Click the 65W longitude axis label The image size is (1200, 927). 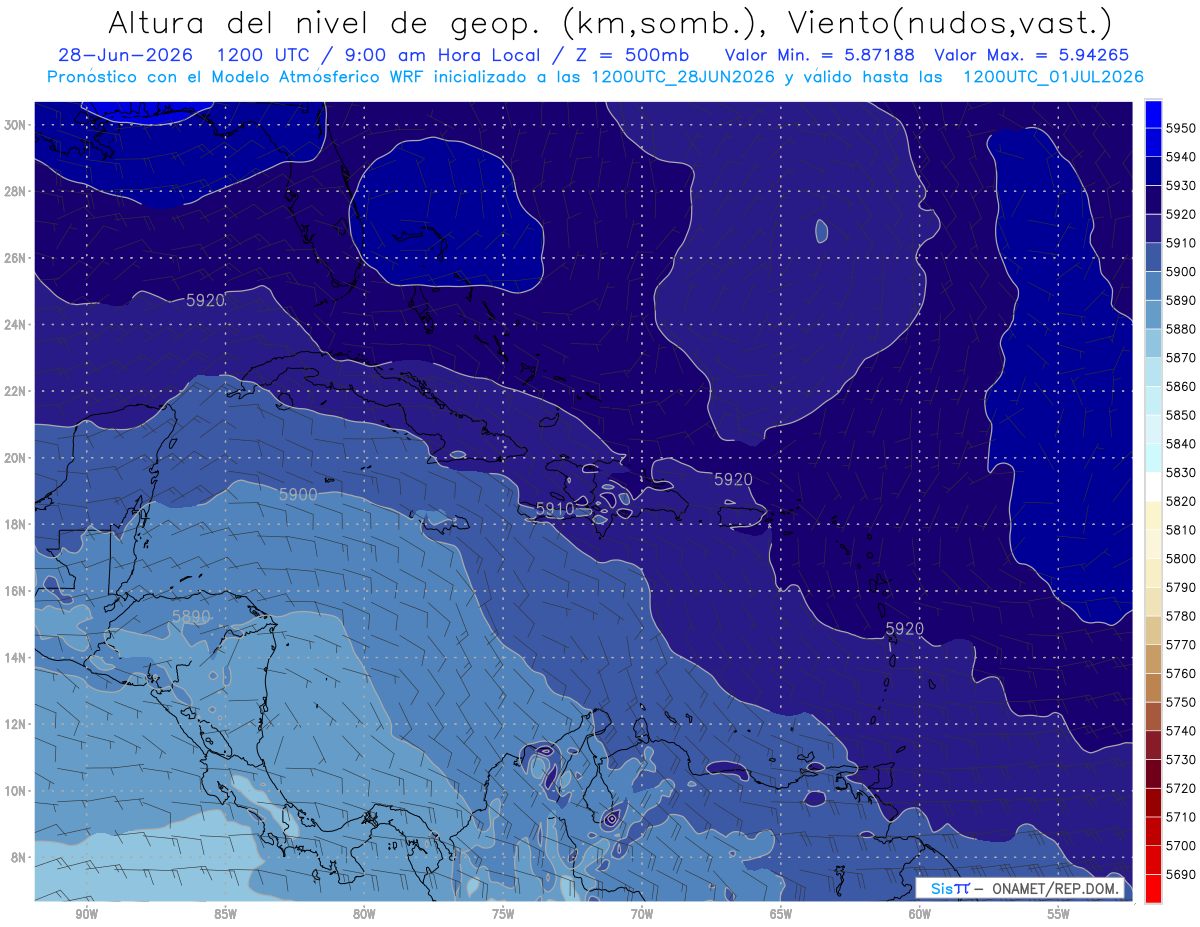coord(781,915)
